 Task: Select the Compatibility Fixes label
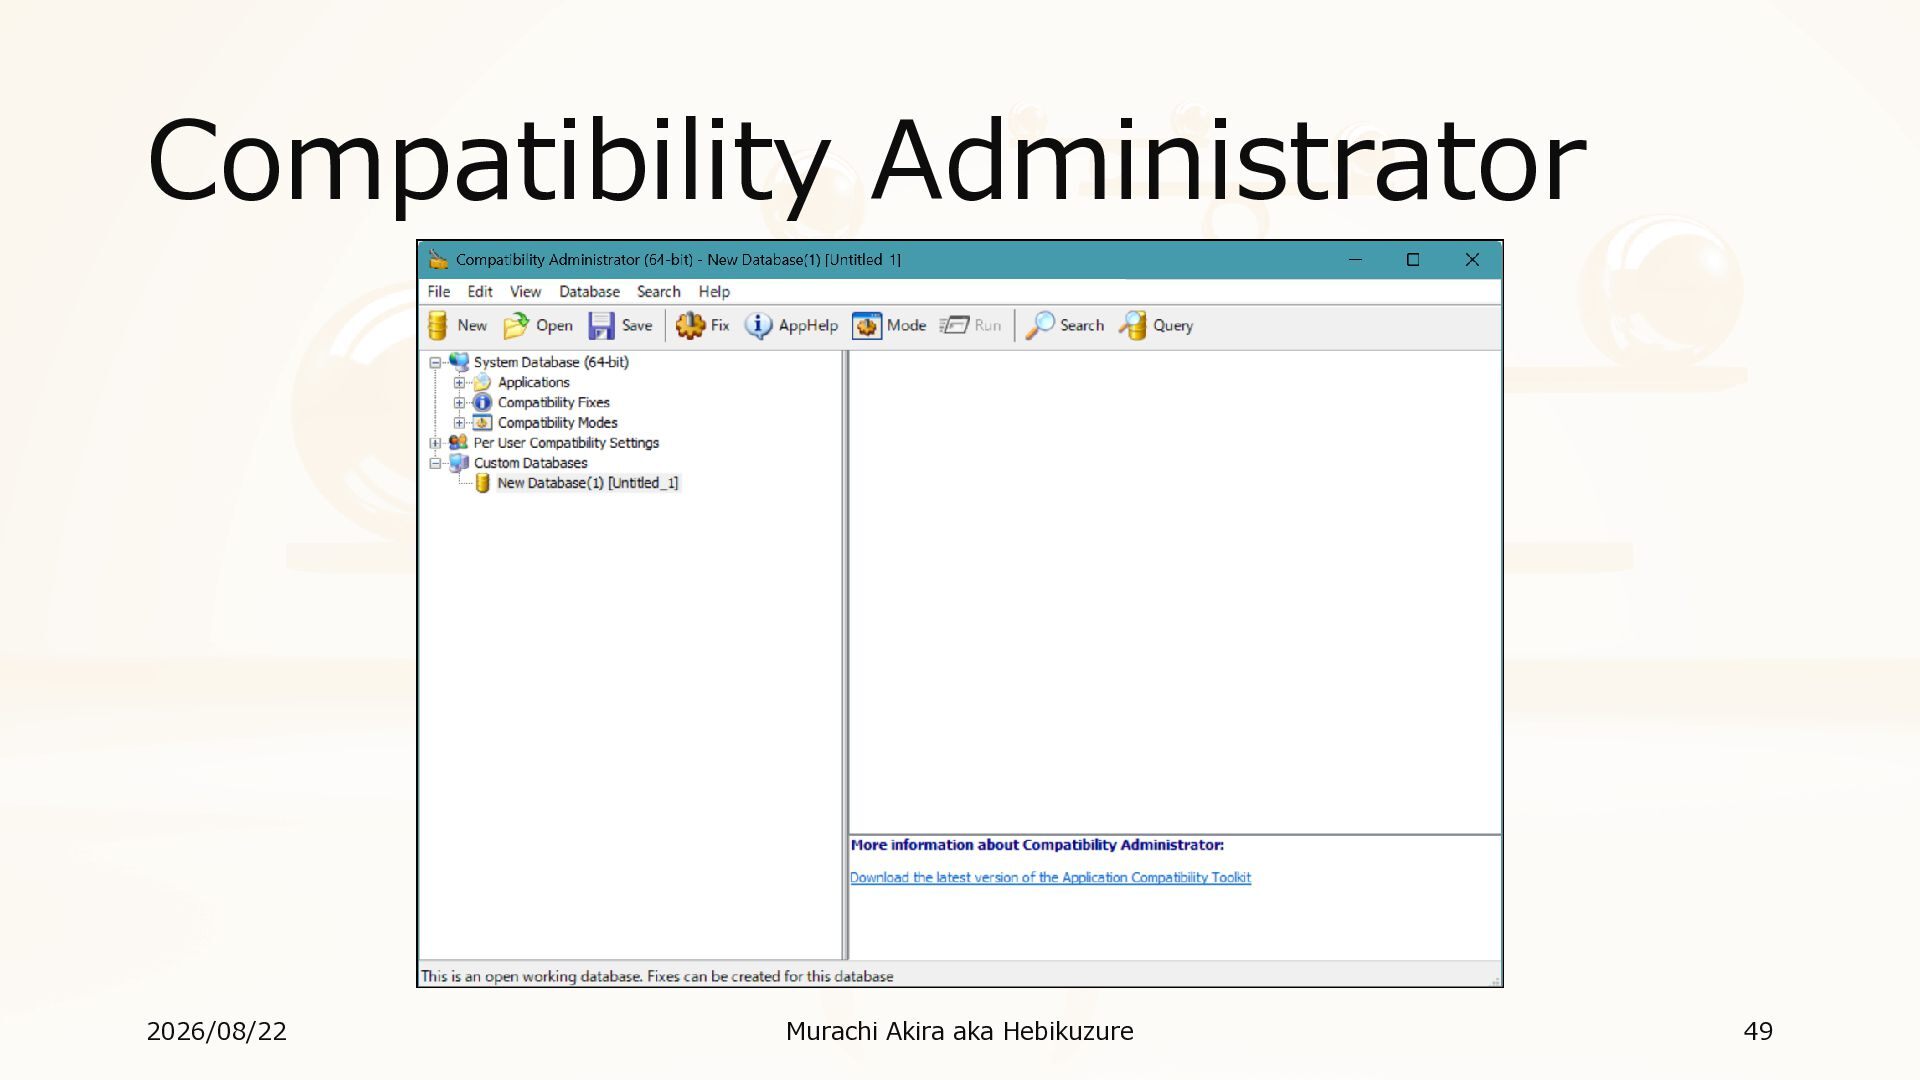[x=554, y=403]
